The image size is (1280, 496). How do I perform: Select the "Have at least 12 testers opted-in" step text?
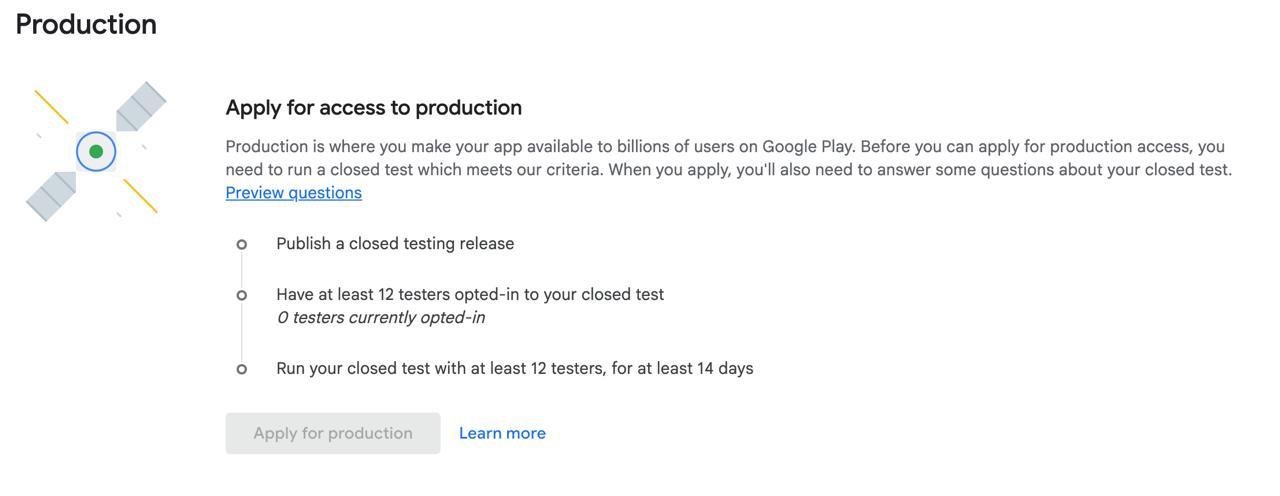(470, 295)
